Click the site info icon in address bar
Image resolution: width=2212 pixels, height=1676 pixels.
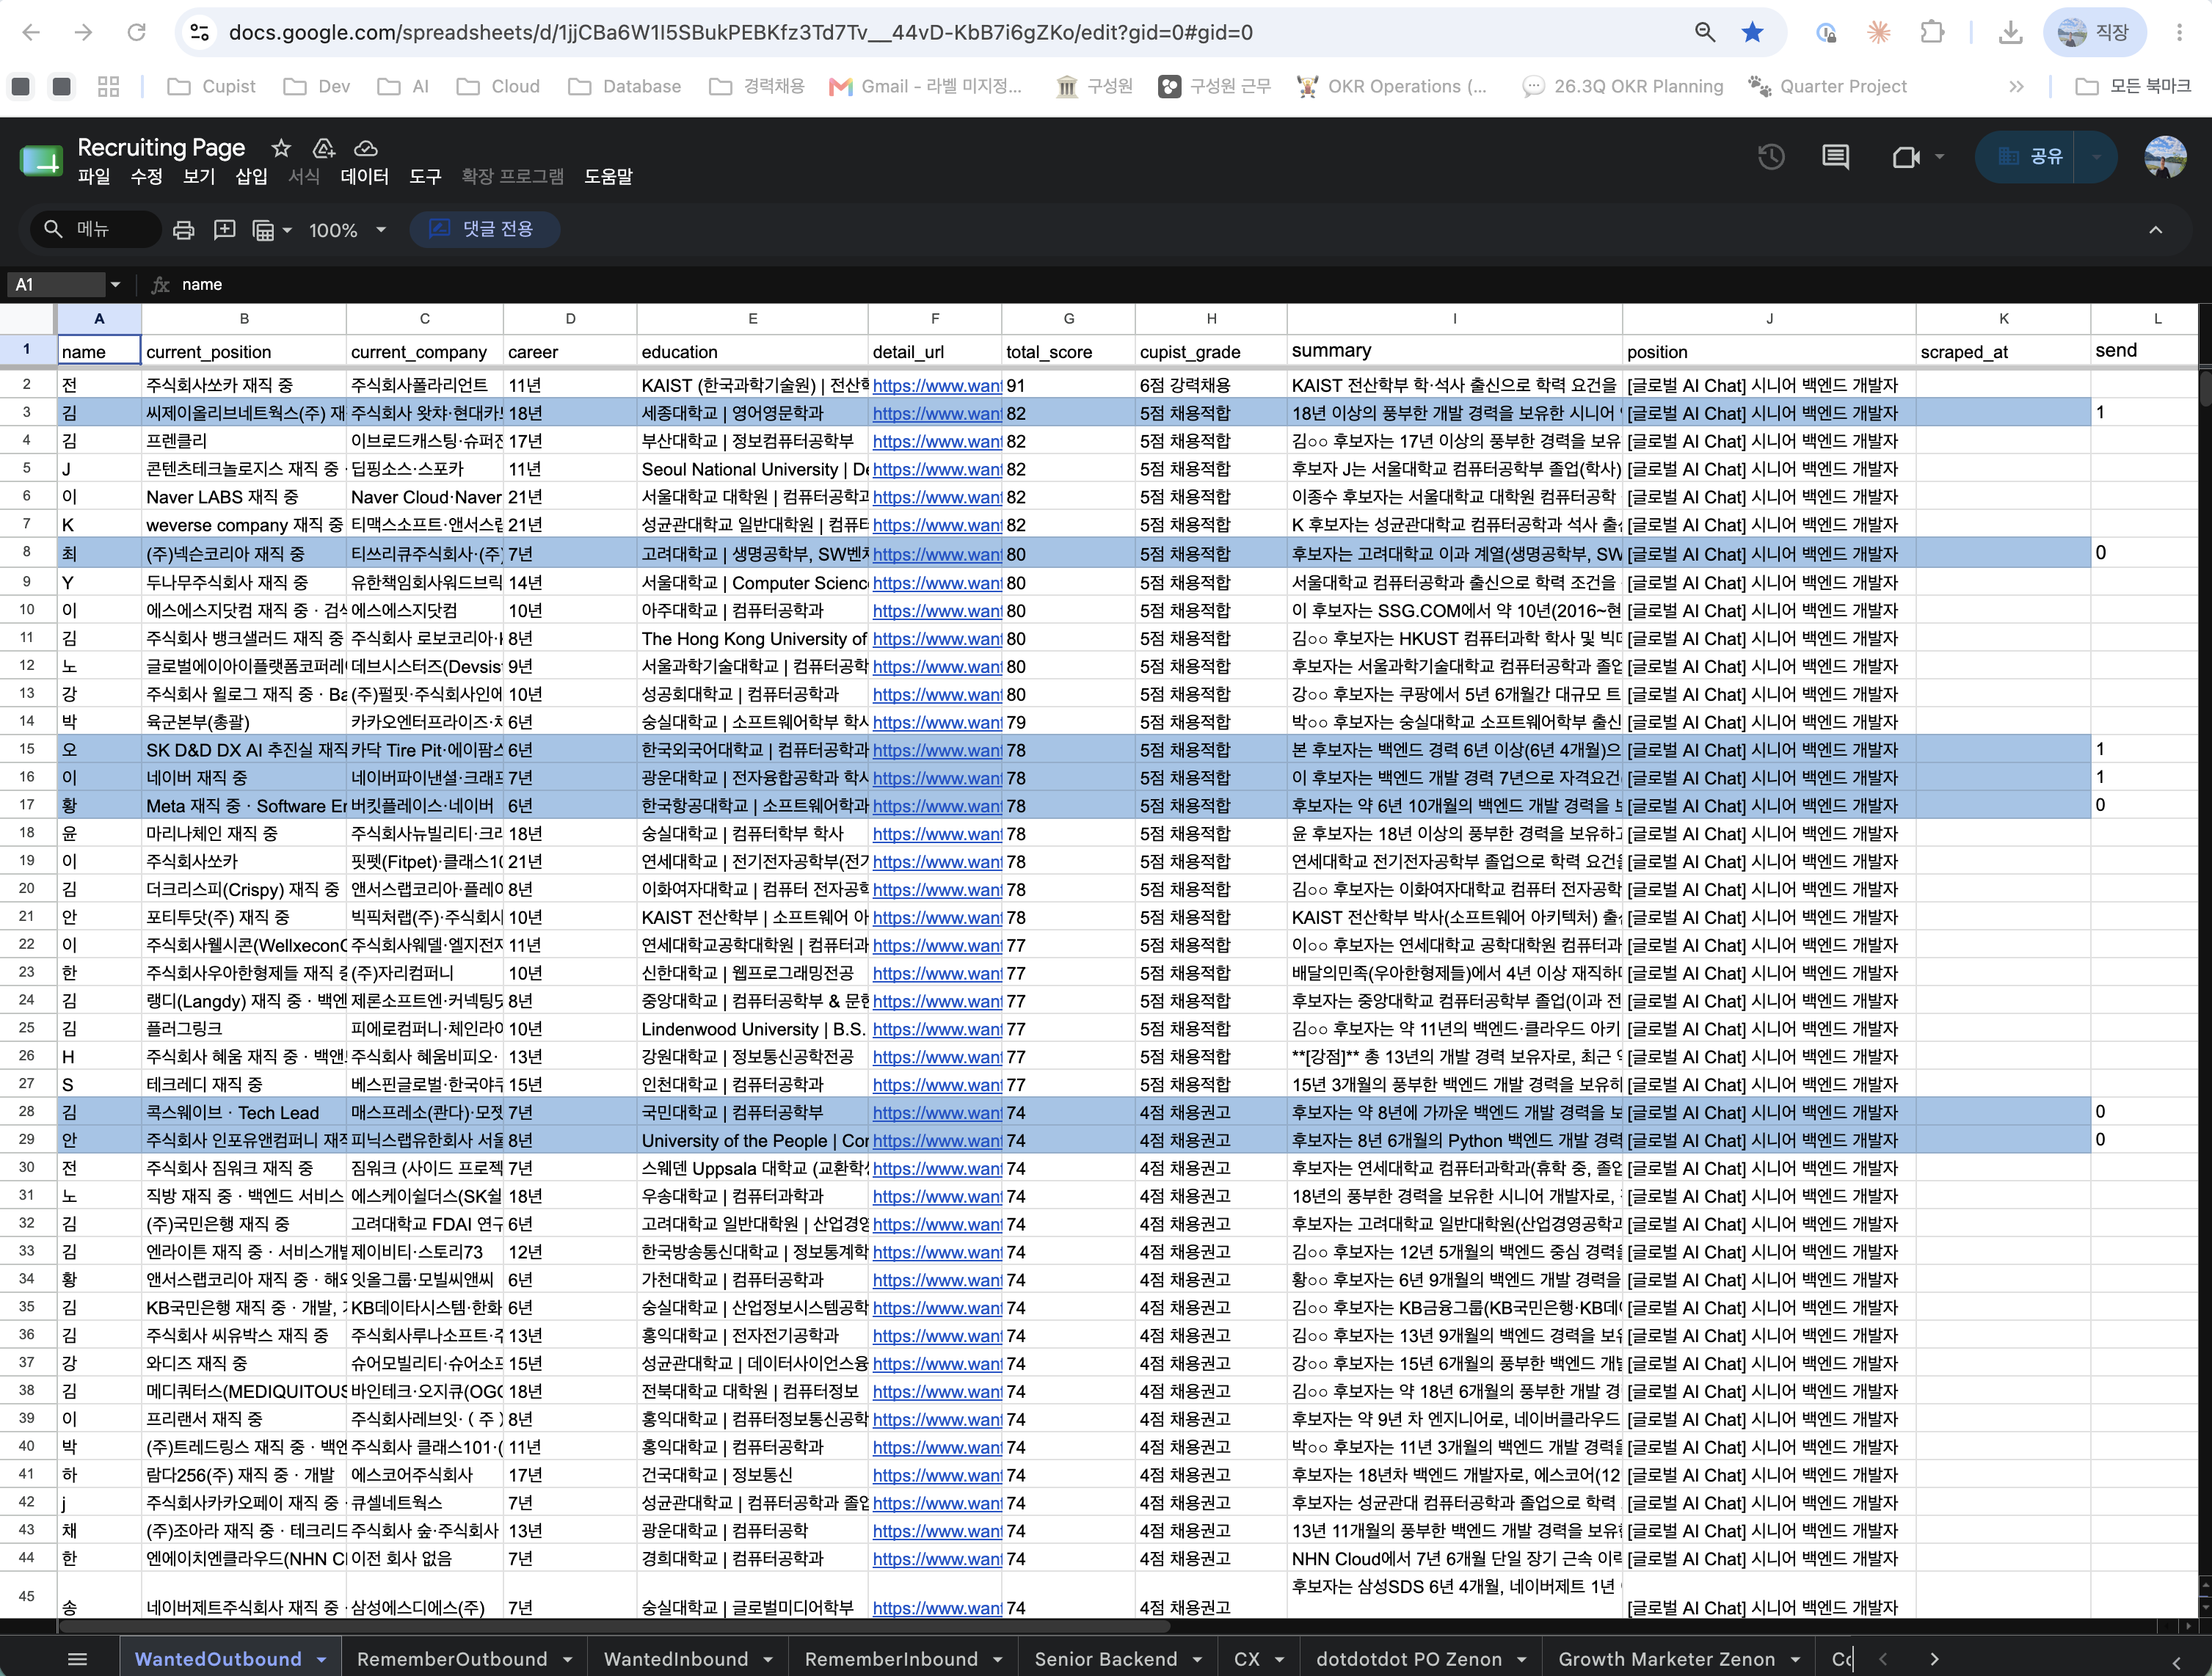[200, 32]
